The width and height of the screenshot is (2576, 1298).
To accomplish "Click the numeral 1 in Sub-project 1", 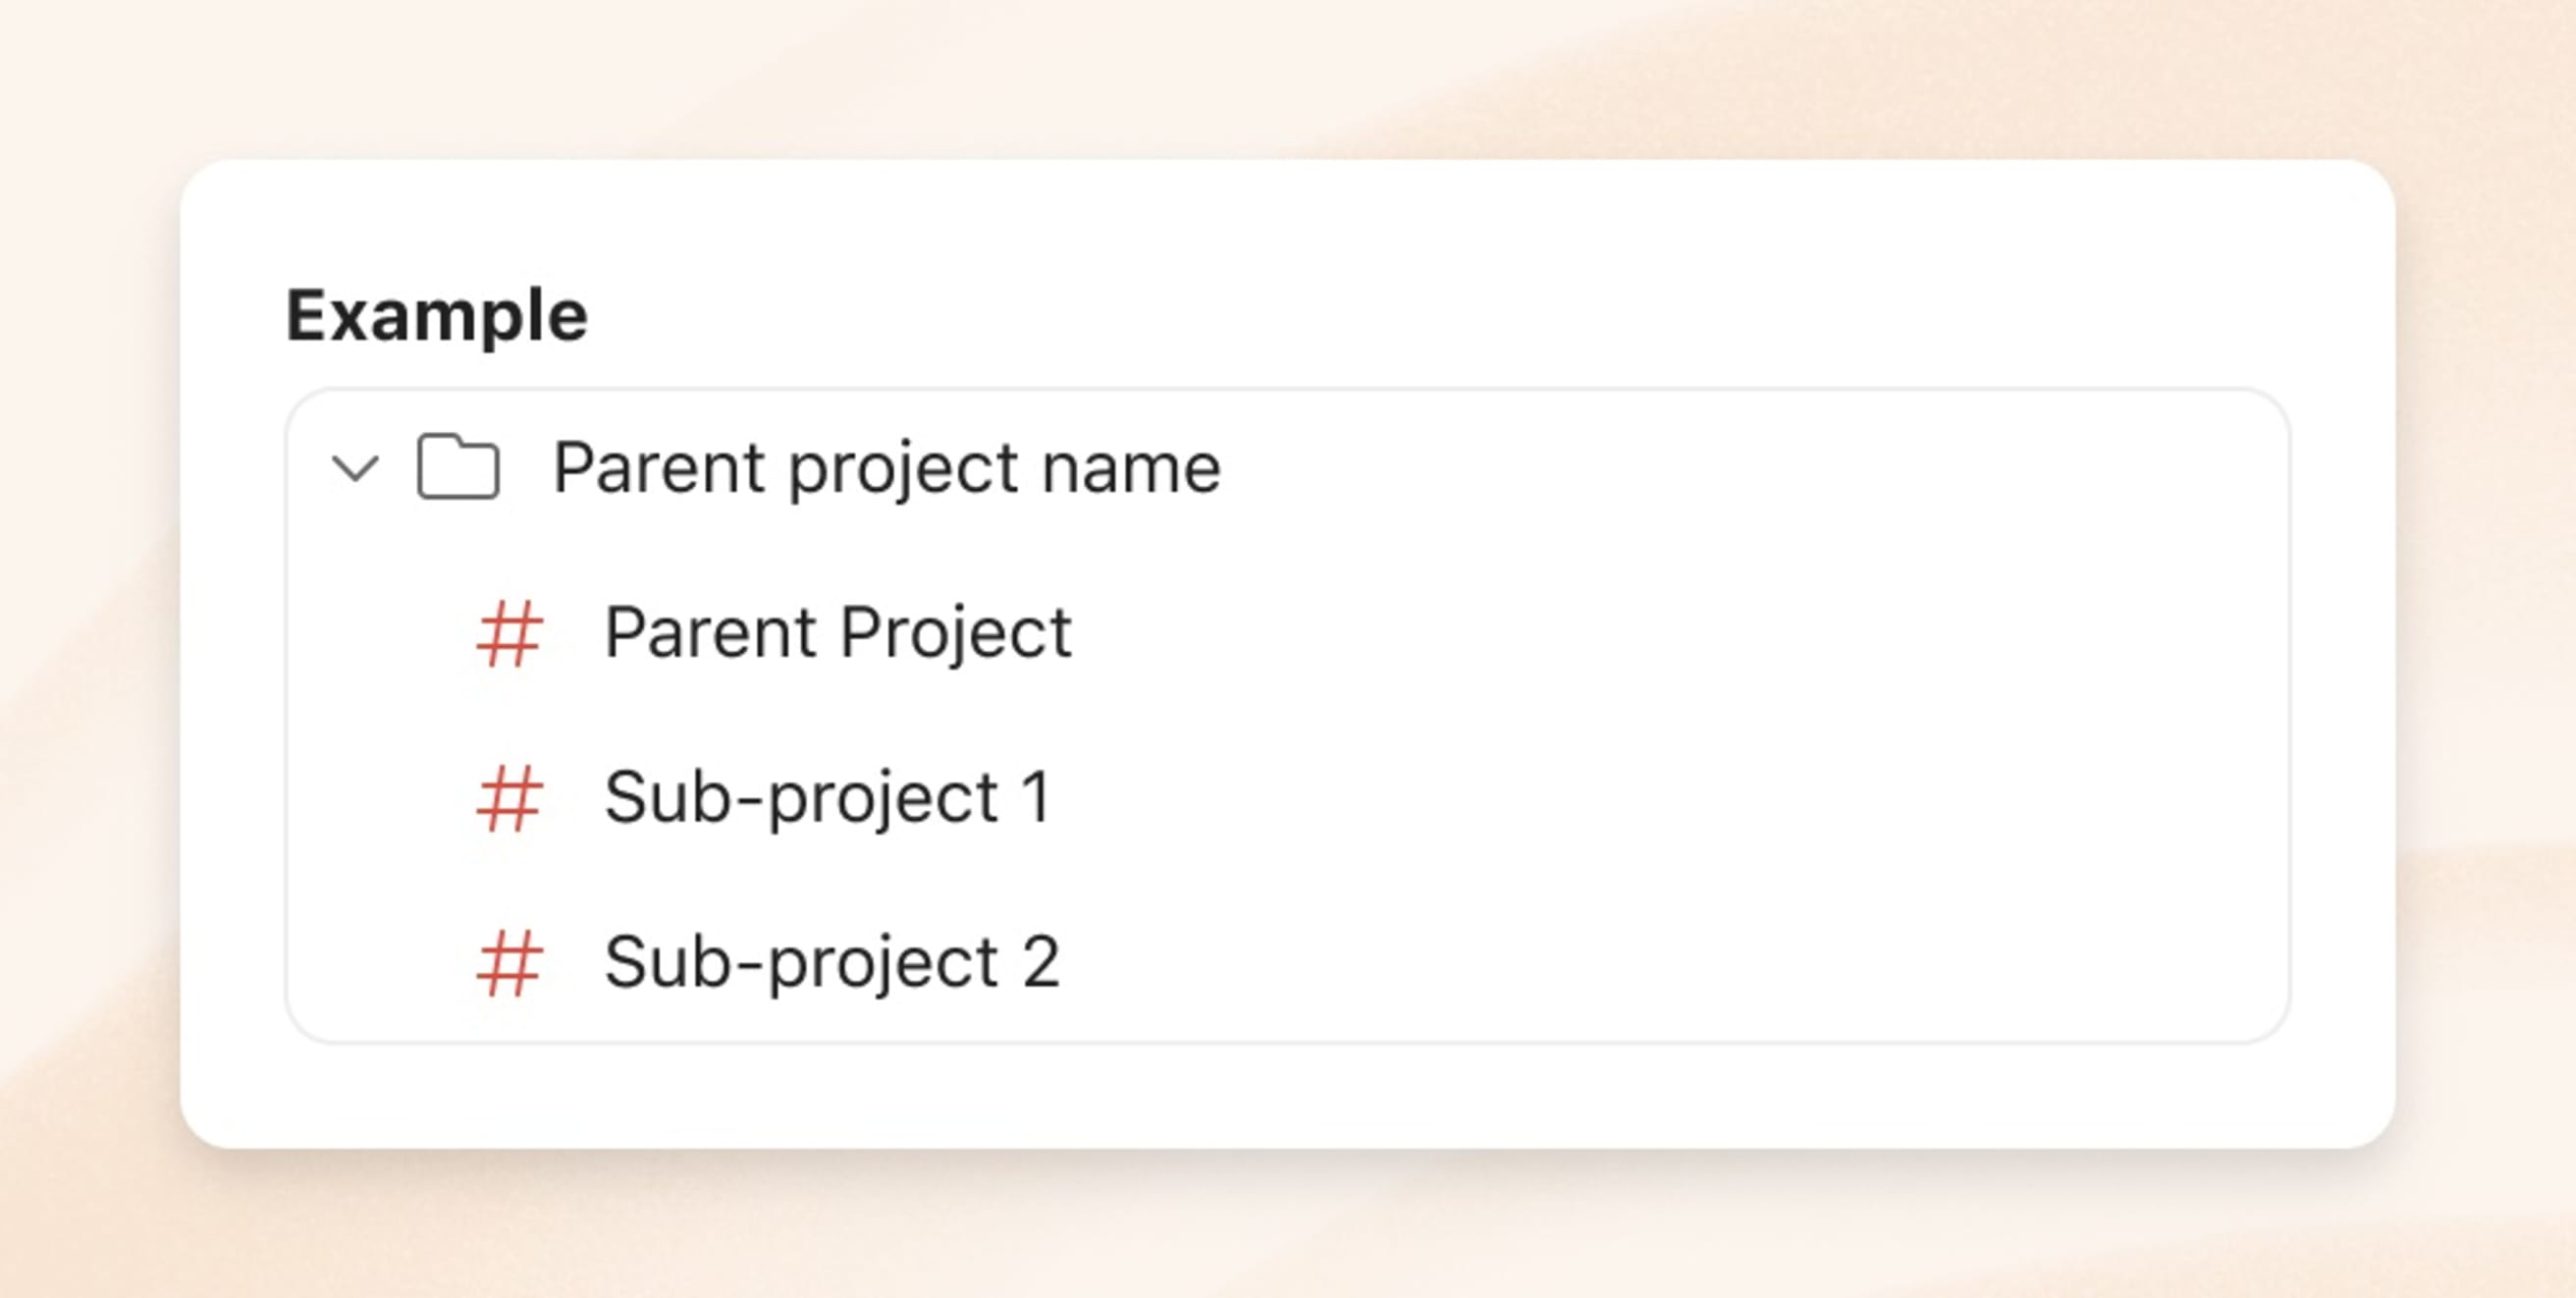I will coord(1036,798).
